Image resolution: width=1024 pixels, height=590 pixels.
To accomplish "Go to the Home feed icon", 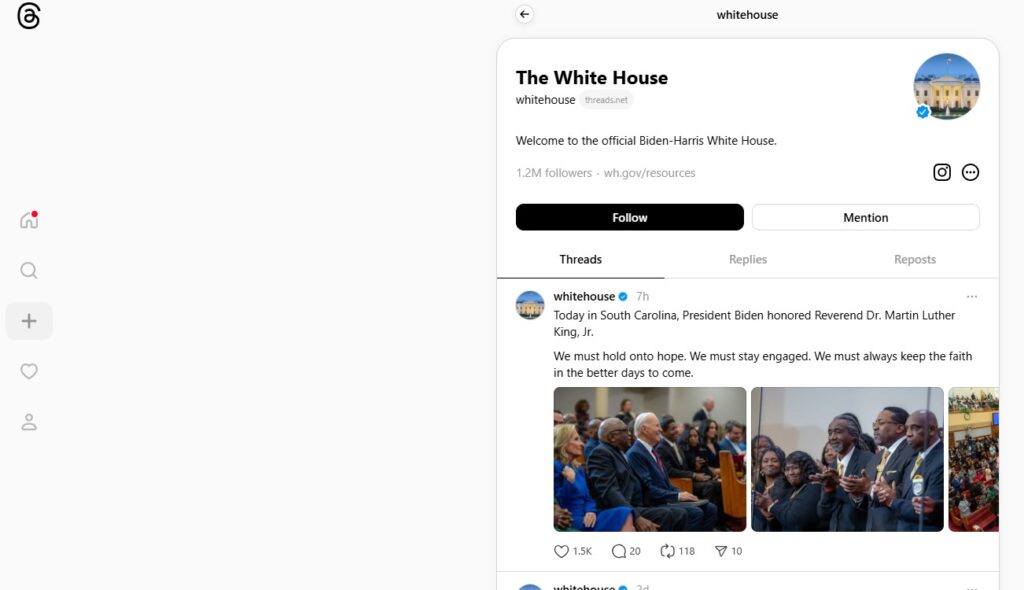I will click(29, 220).
